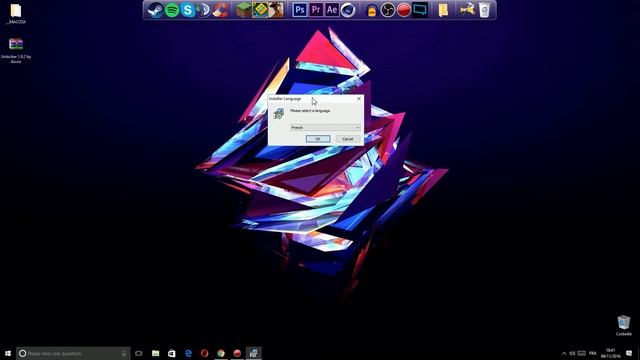Open Skype from the dock

pos(188,10)
